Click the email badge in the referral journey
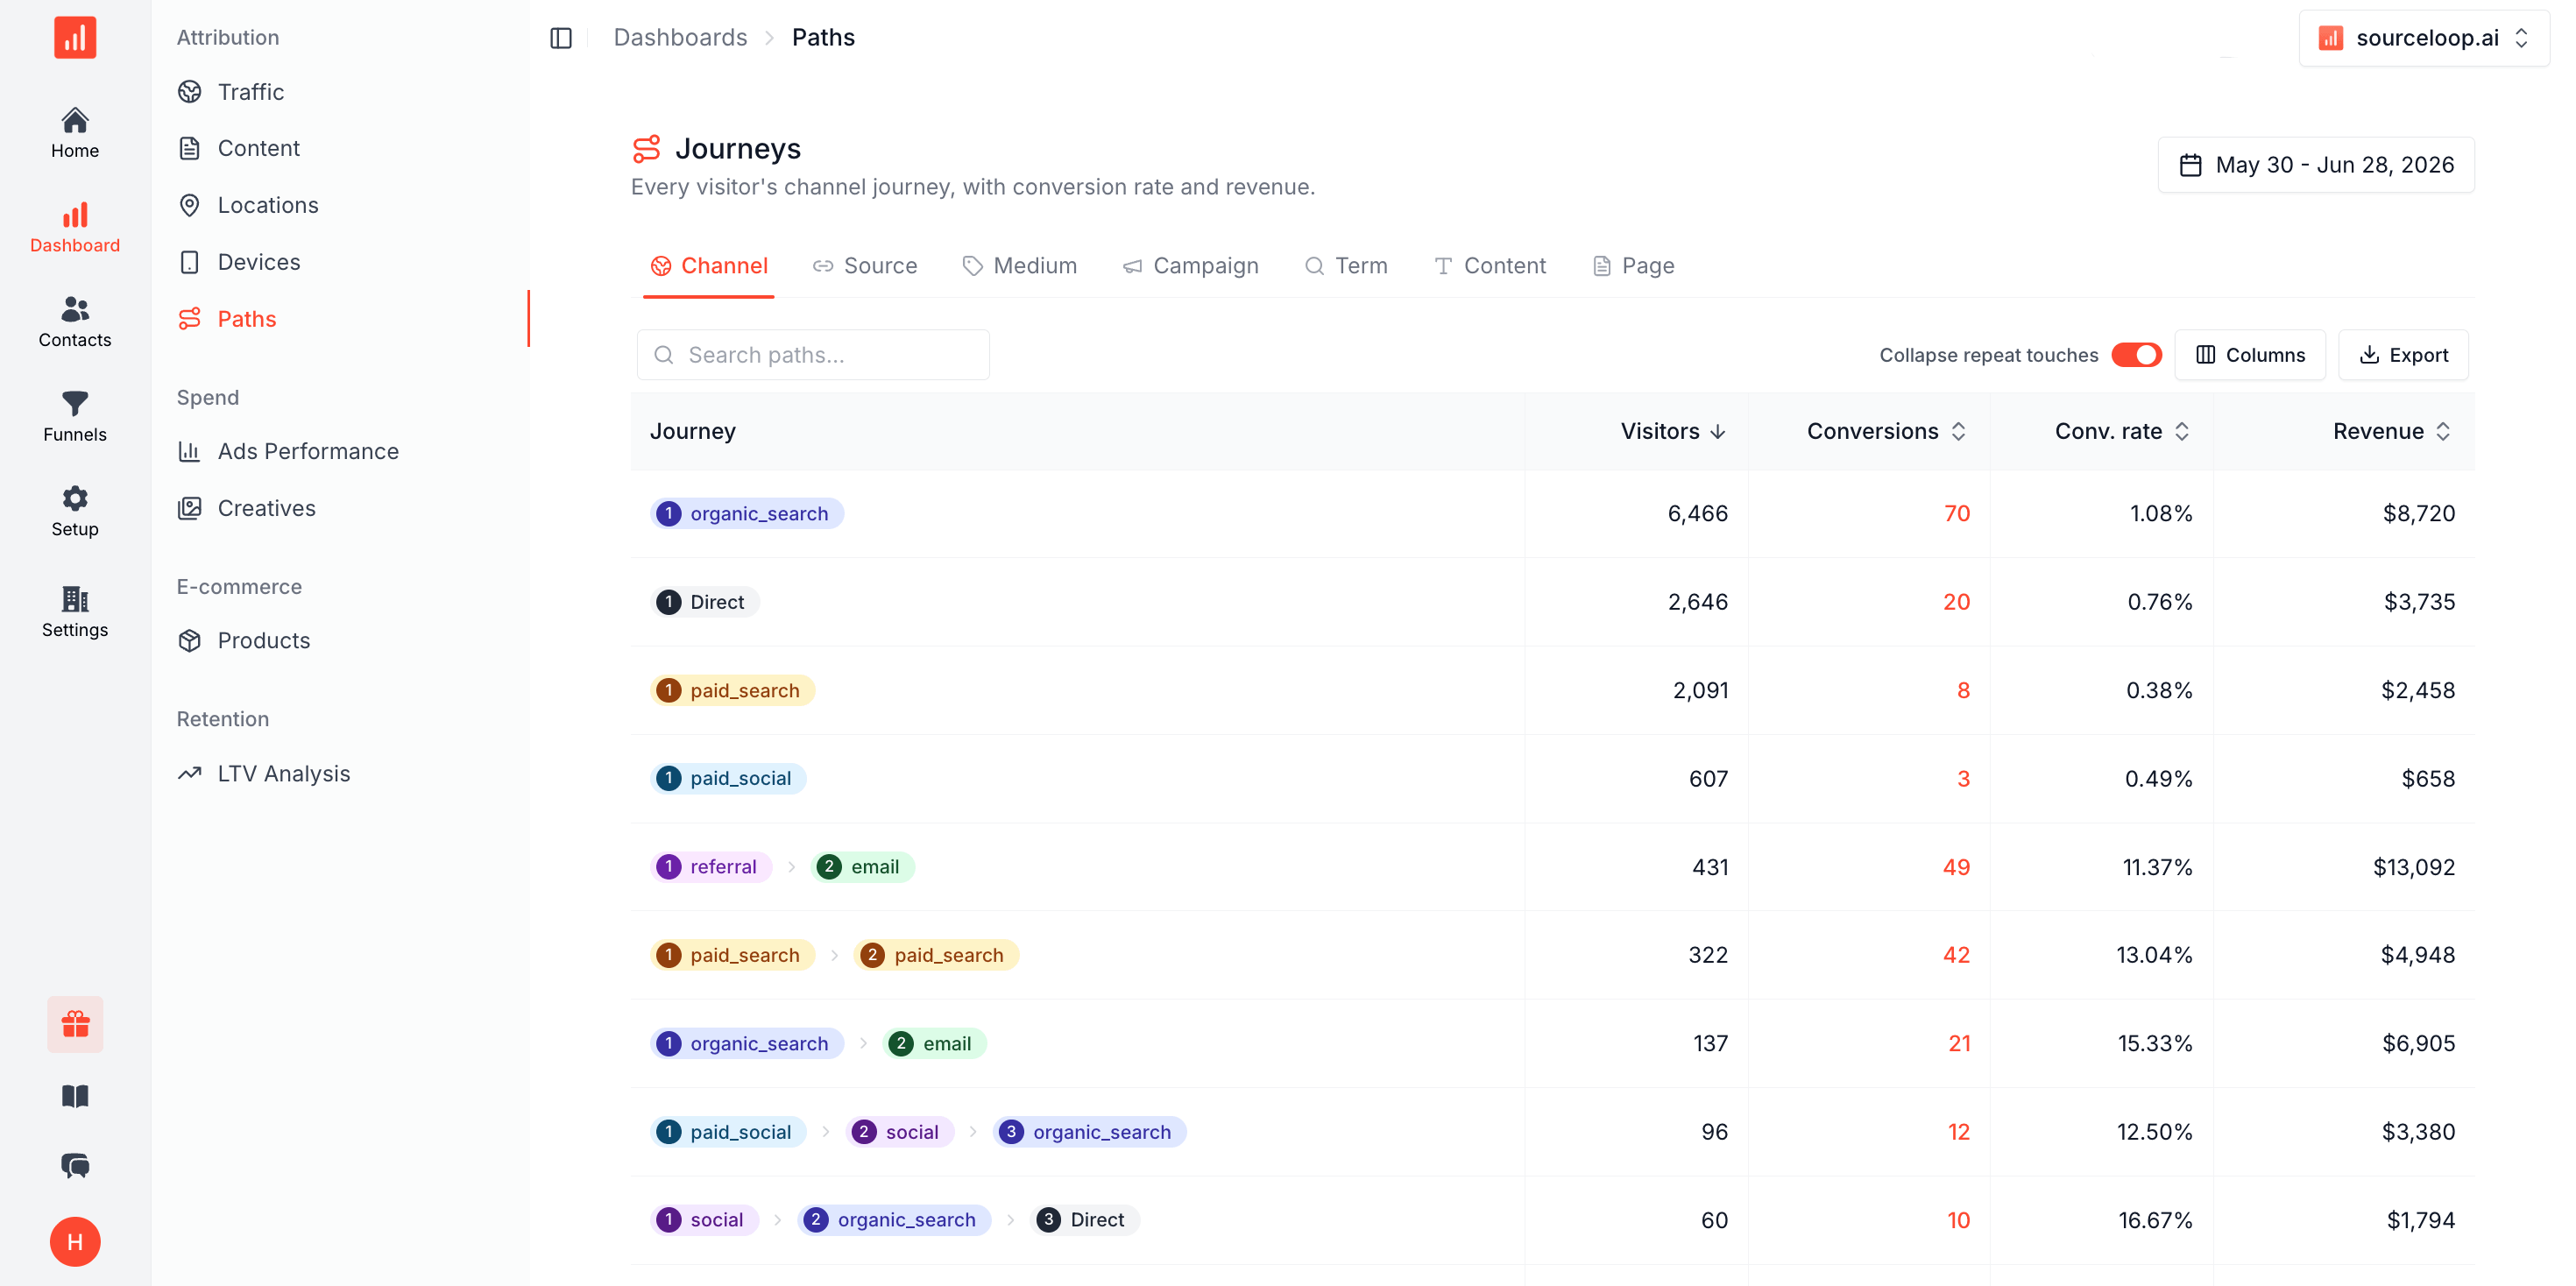The image size is (2576, 1286). (x=863, y=867)
